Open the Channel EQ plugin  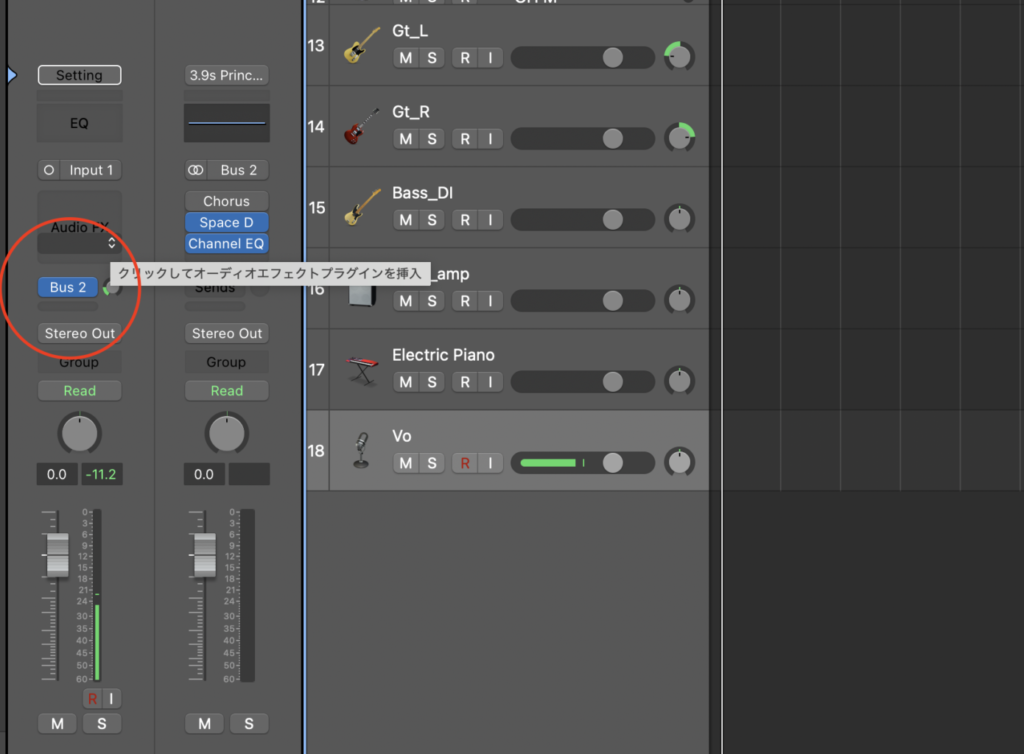227,244
